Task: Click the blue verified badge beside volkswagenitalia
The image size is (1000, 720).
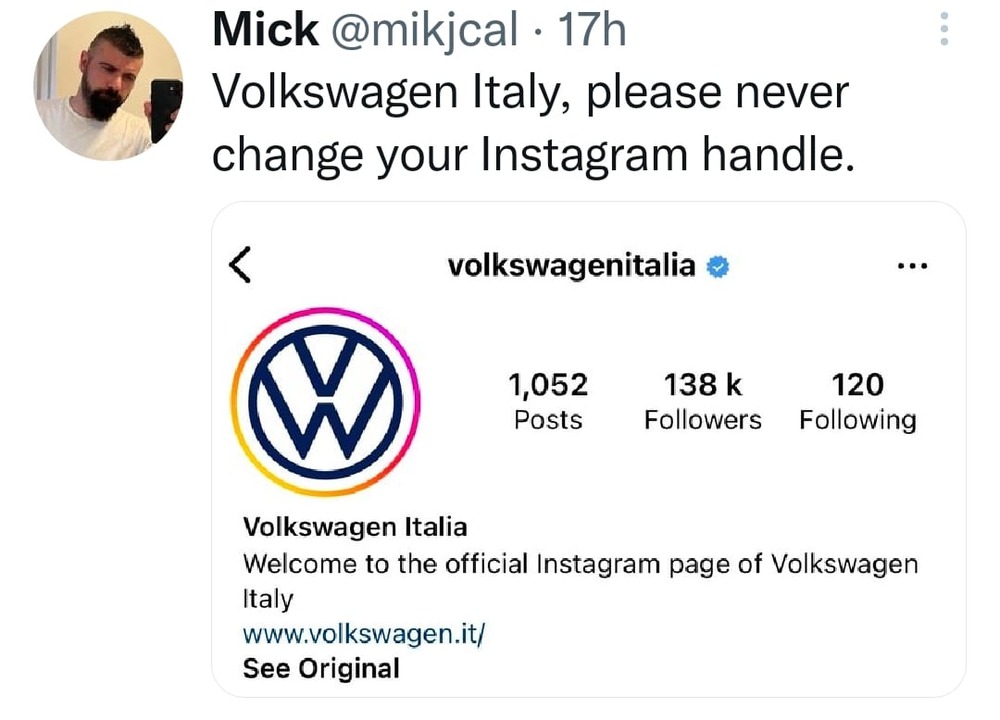Action: click(x=717, y=266)
